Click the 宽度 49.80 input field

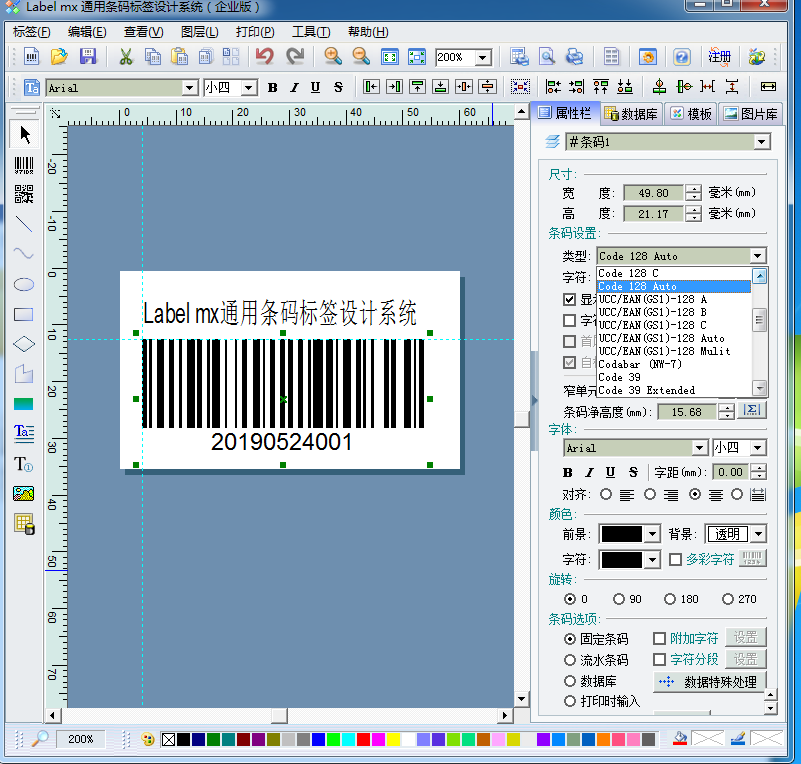[x=653, y=193]
